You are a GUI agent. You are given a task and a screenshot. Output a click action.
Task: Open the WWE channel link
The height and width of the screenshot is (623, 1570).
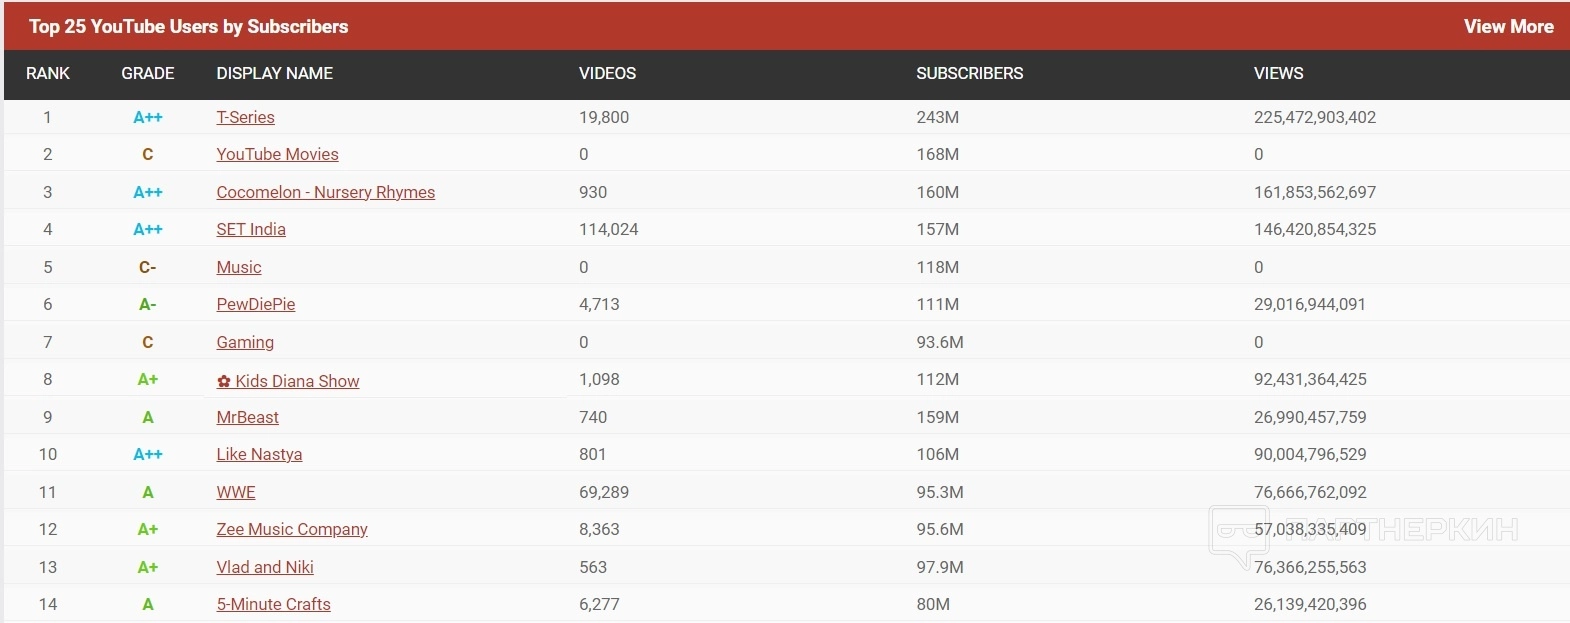236,492
